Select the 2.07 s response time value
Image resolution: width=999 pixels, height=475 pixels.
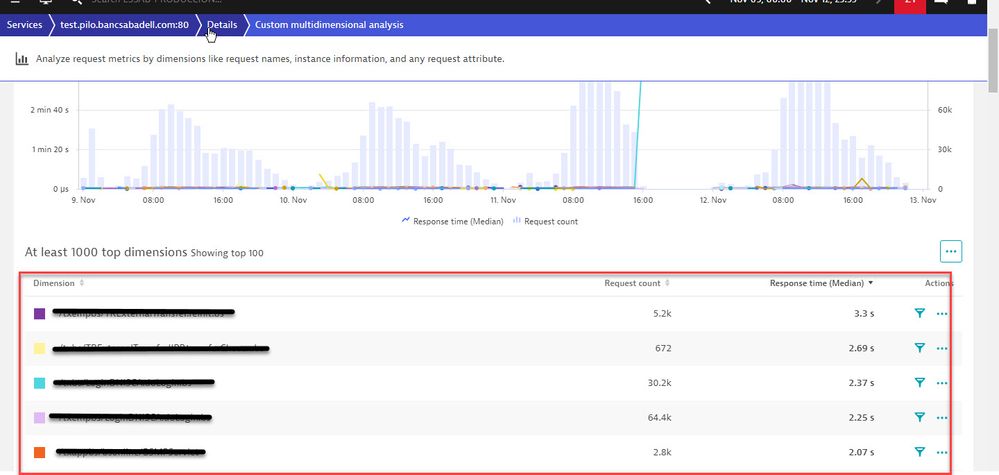click(861, 452)
